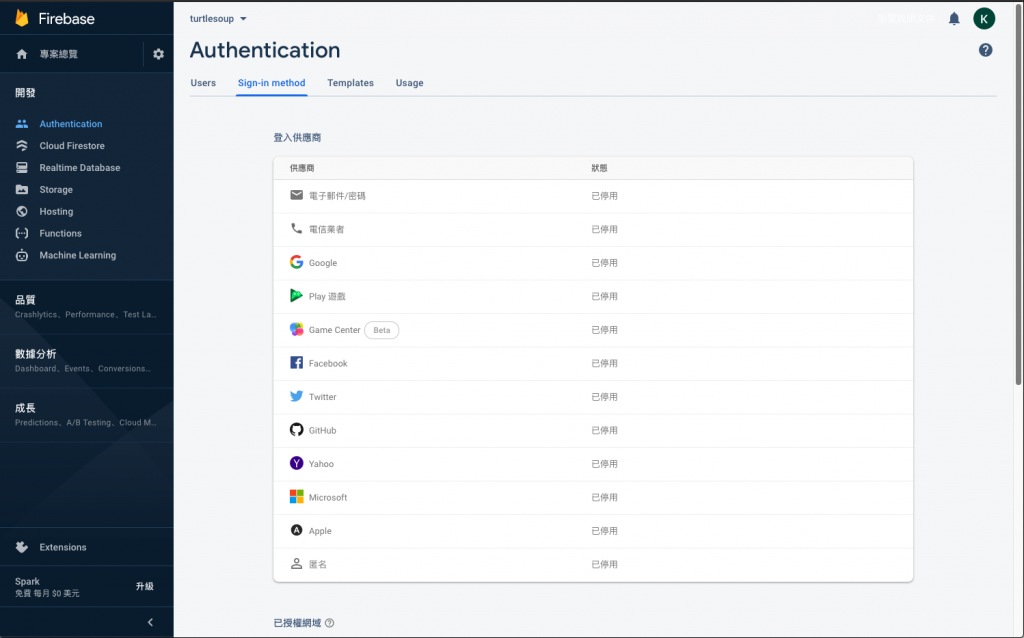Click the 升級 upgrade button

[145, 587]
